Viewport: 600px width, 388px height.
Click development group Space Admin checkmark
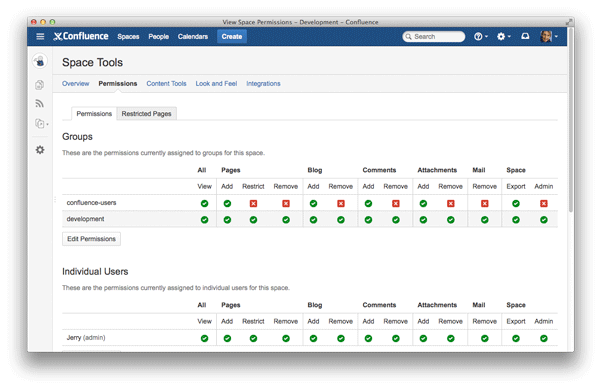(544, 220)
